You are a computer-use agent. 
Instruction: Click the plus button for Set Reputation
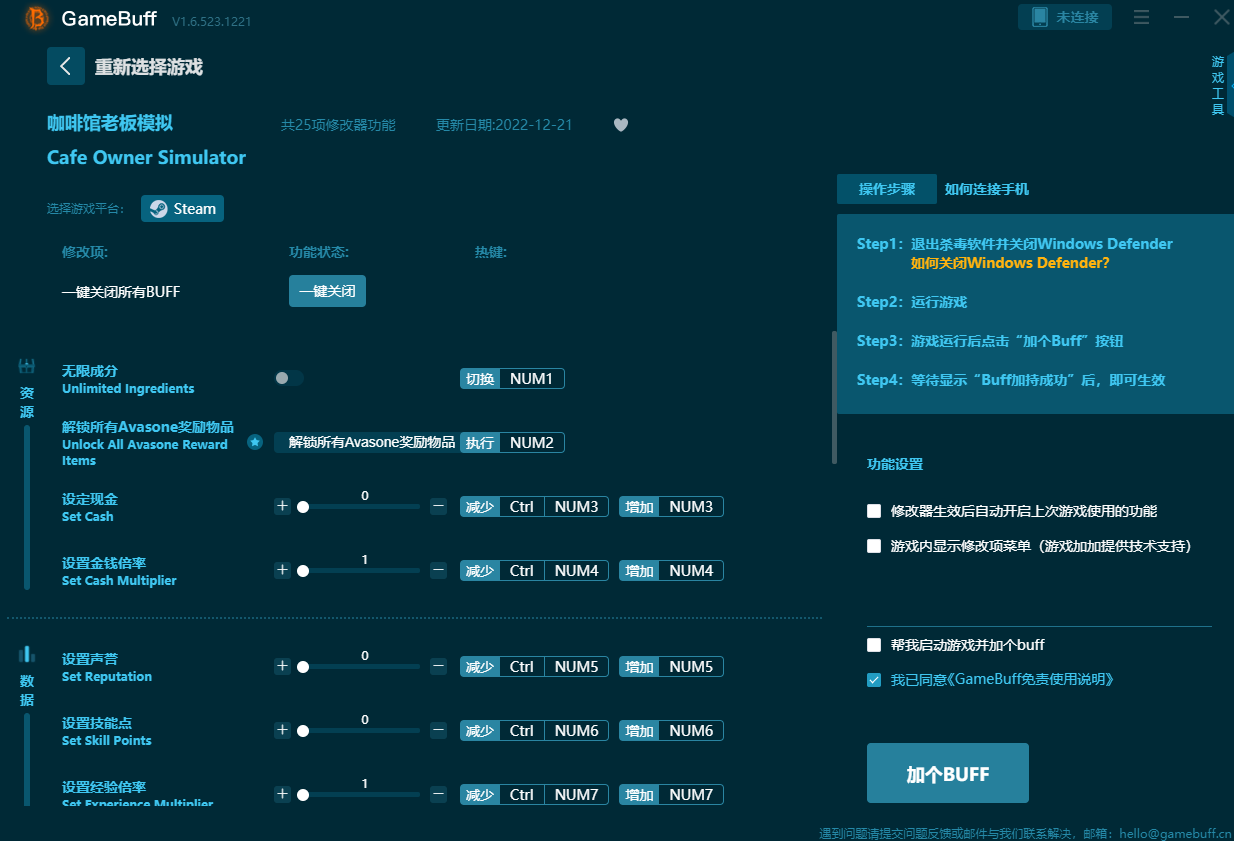[x=282, y=666]
